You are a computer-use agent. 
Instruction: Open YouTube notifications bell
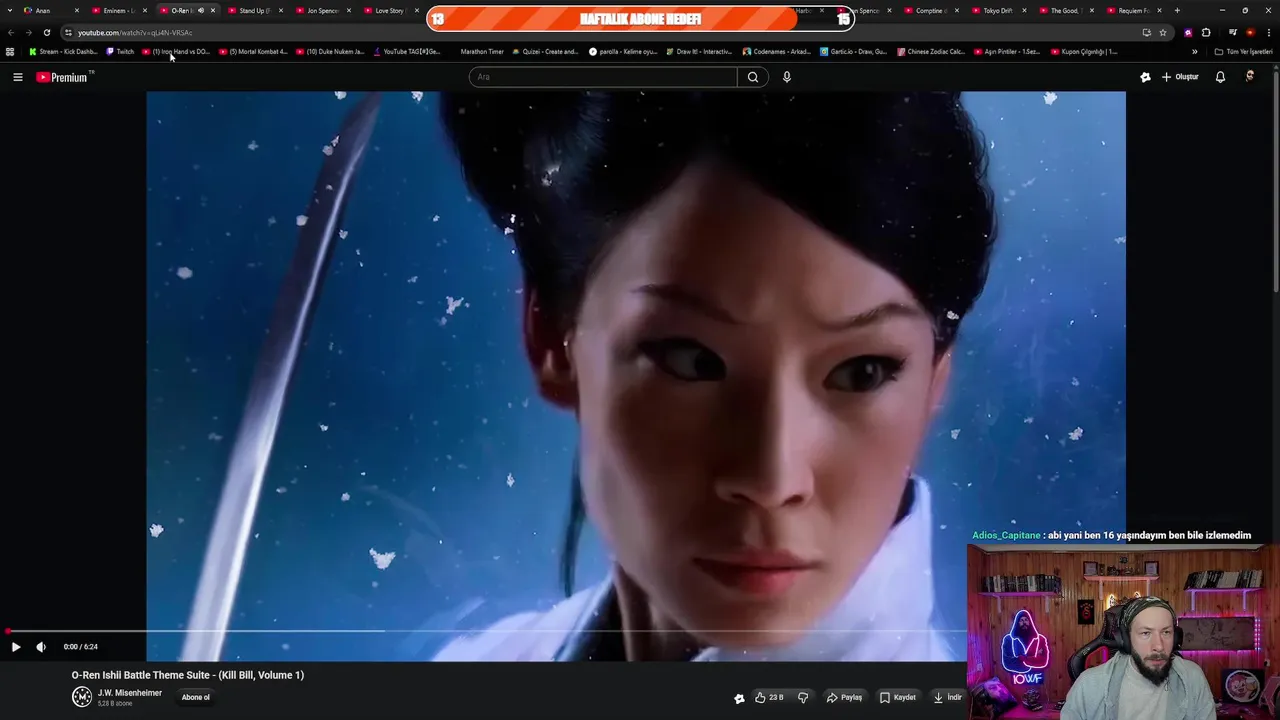(x=1220, y=77)
